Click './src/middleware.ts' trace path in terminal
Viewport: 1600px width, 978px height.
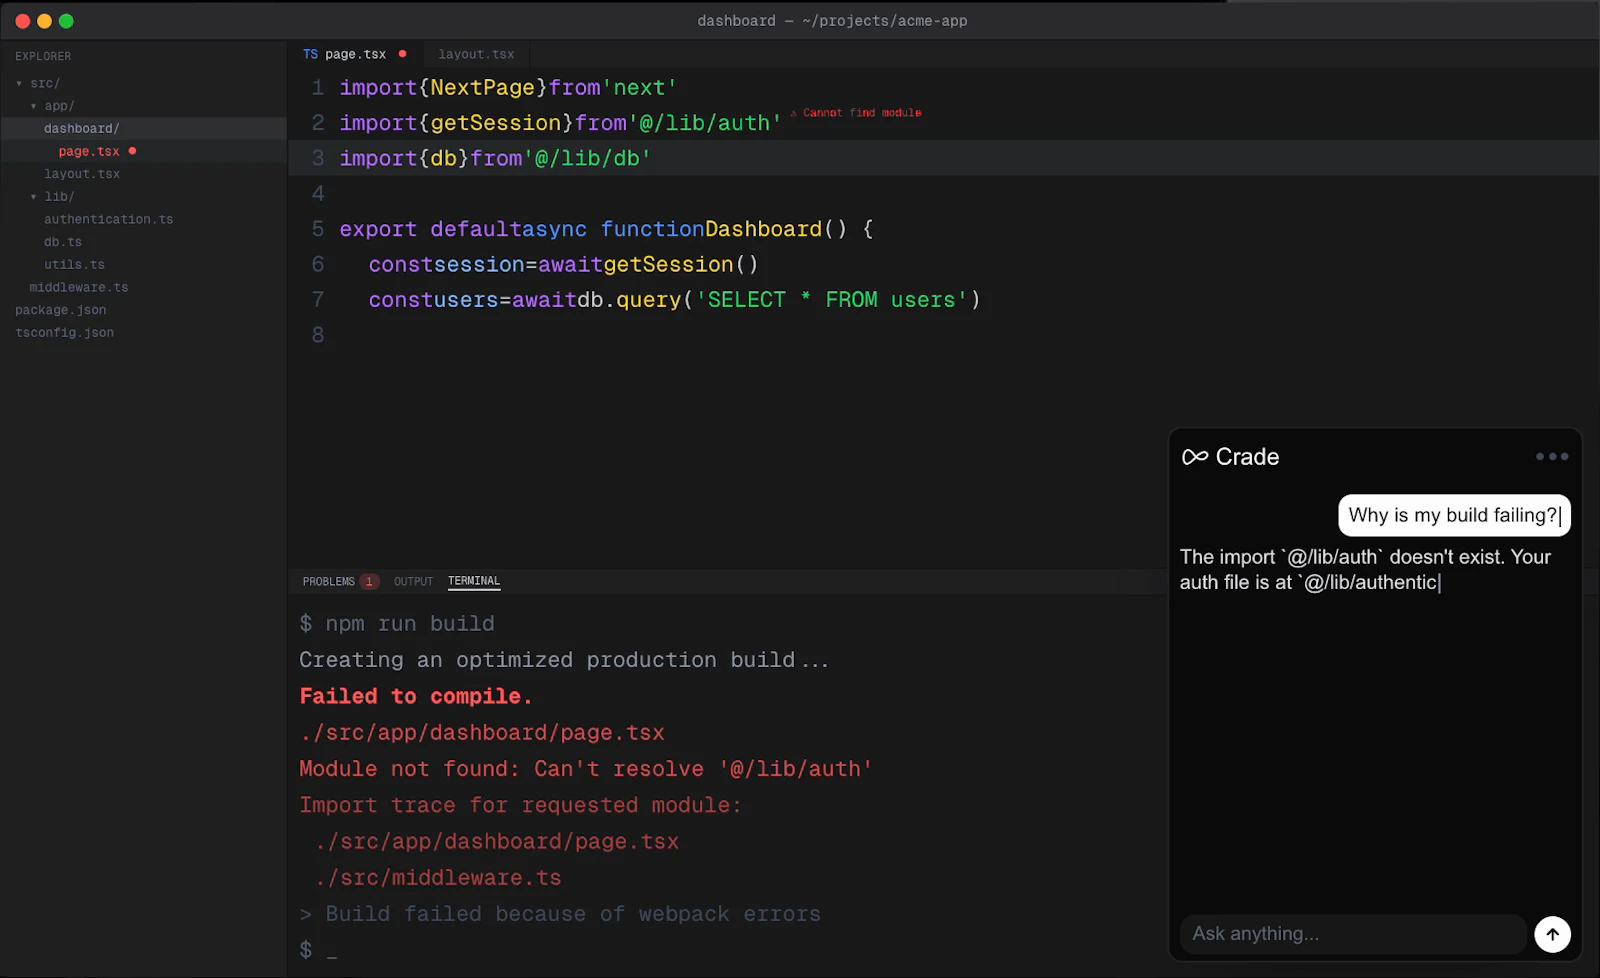(x=438, y=878)
